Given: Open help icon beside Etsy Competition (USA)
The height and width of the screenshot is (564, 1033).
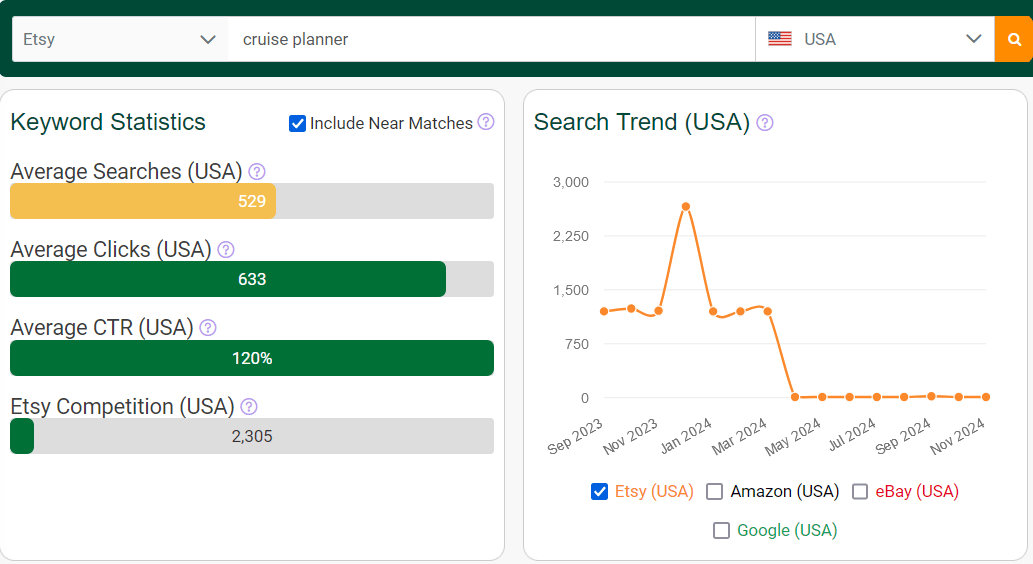Looking at the screenshot, I should (249, 407).
